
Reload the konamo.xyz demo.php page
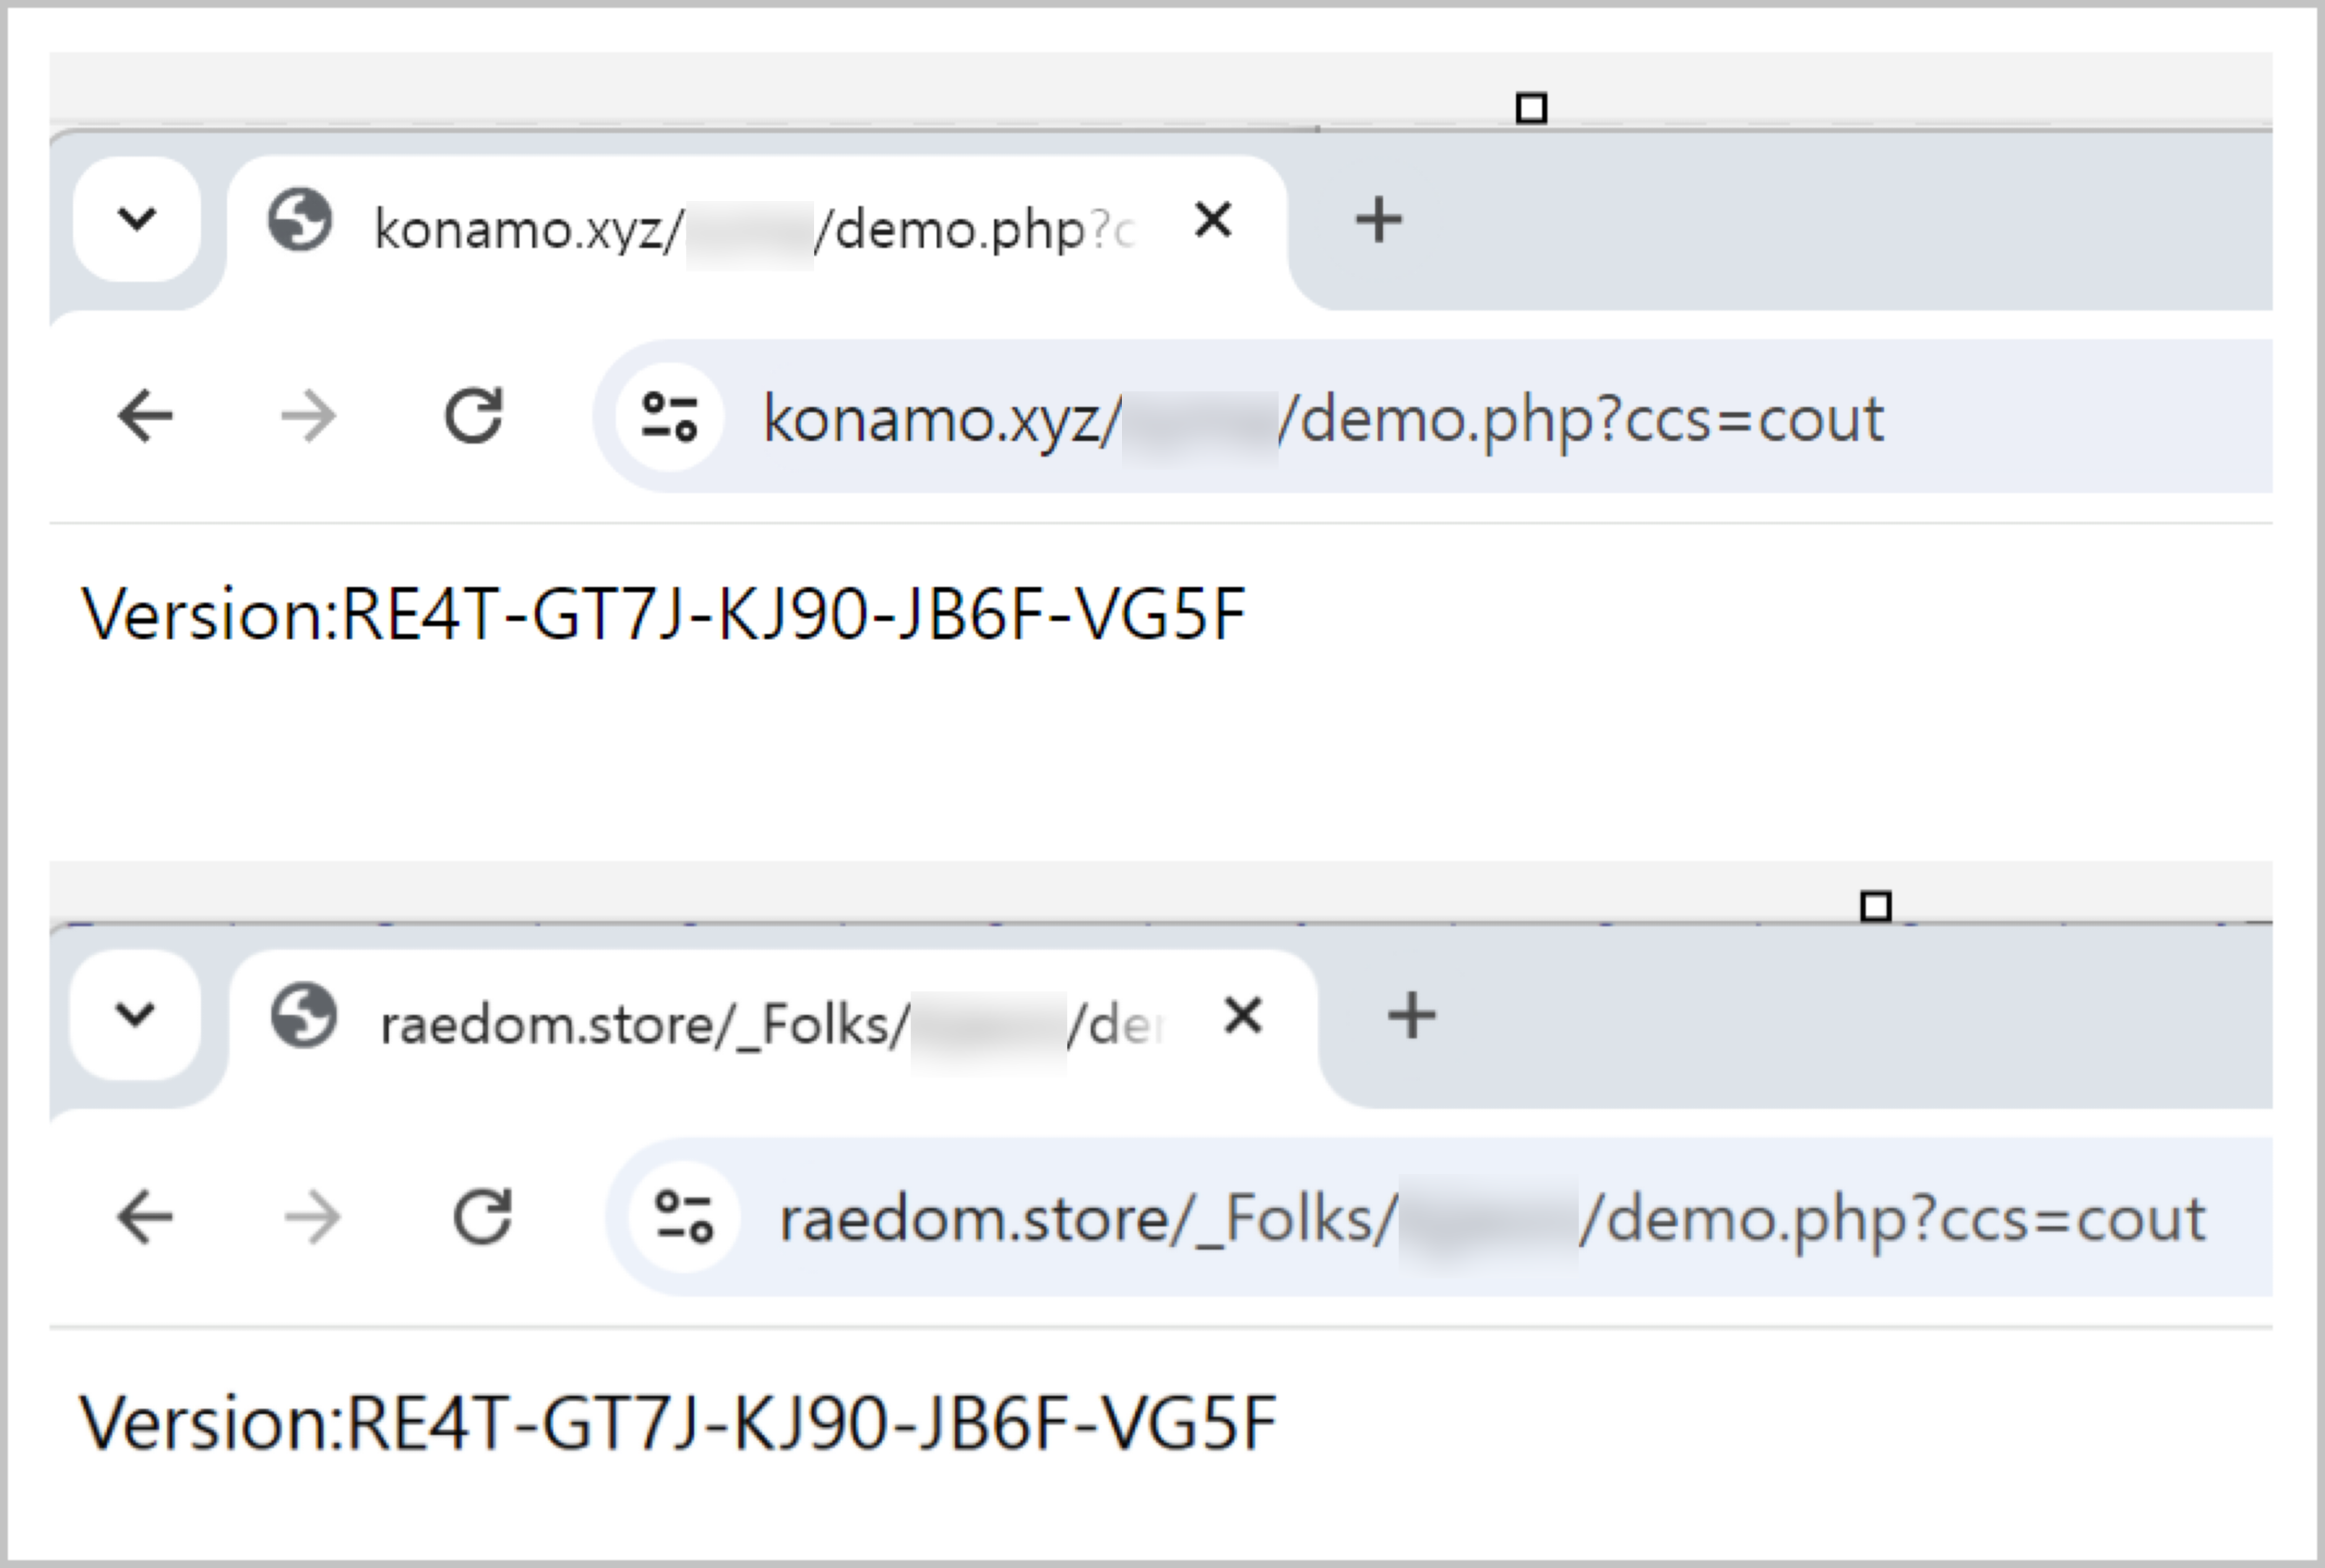point(474,415)
